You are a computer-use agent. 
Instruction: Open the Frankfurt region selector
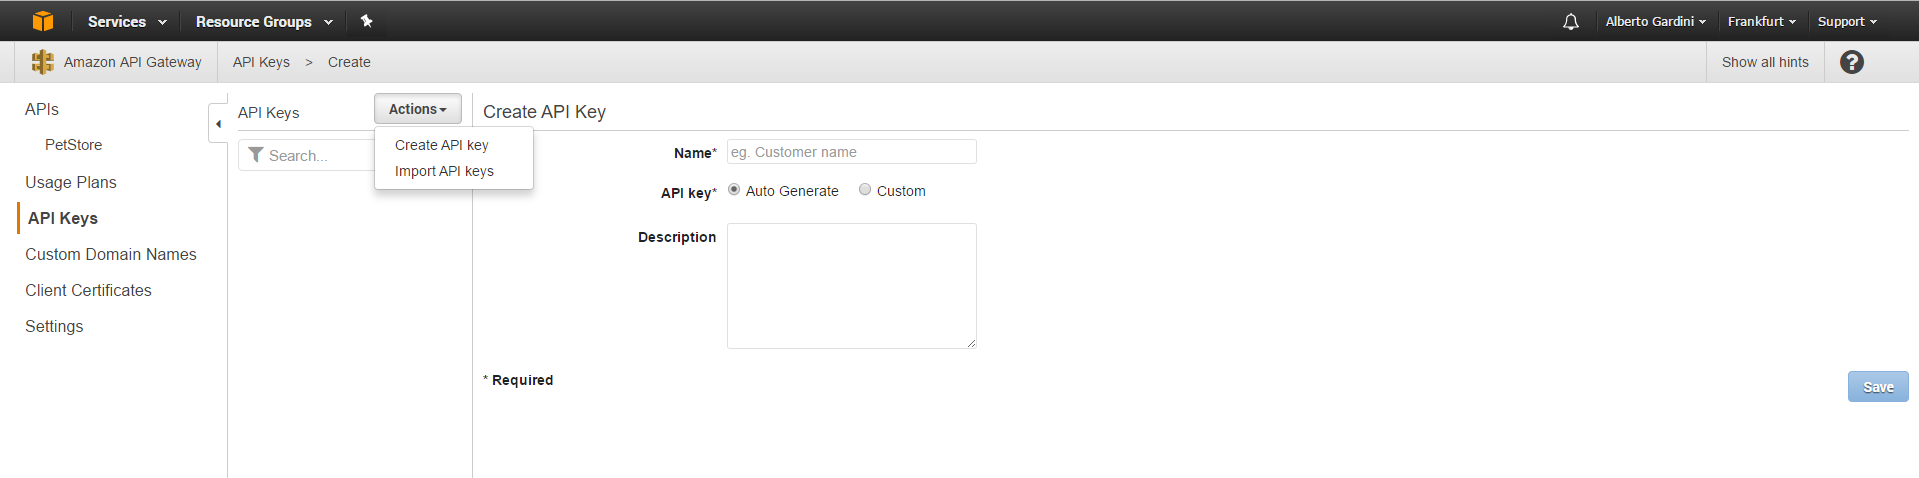[x=1761, y=21]
